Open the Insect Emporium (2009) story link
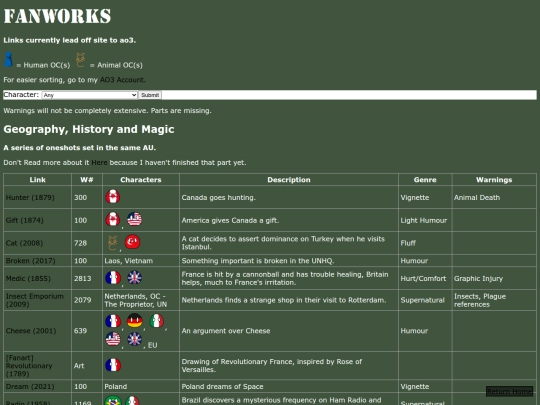This screenshot has height=405, width=540. (34, 300)
